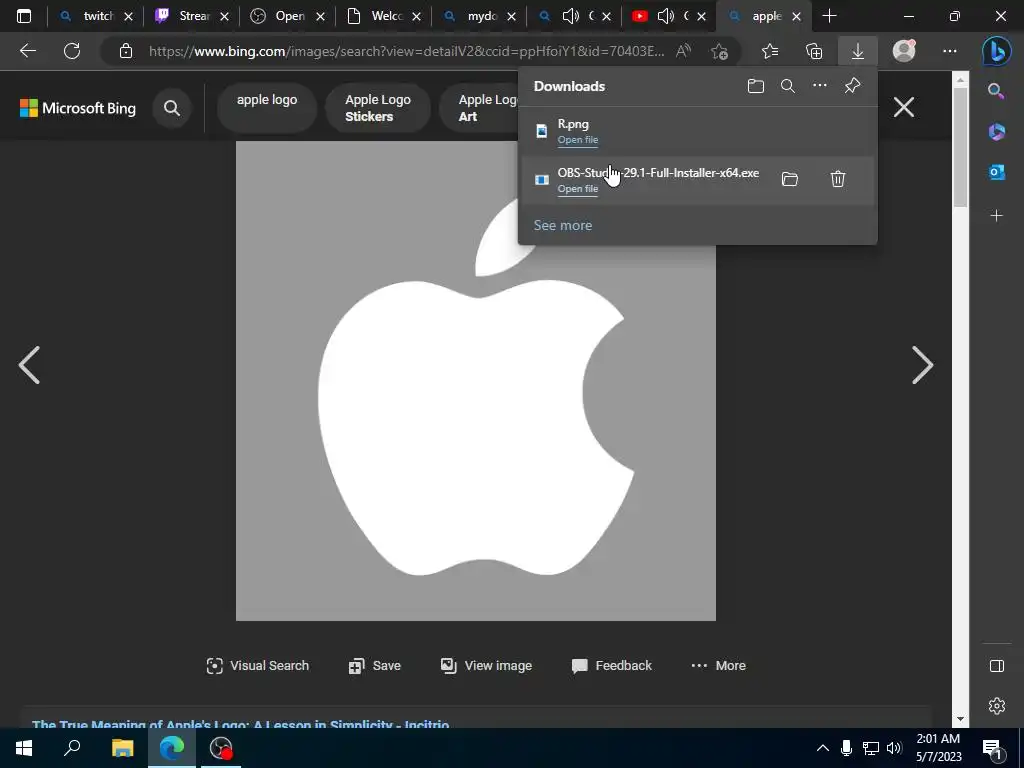Search downloads with magnifier icon
This screenshot has height=768, width=1024.
pos(788,86)
